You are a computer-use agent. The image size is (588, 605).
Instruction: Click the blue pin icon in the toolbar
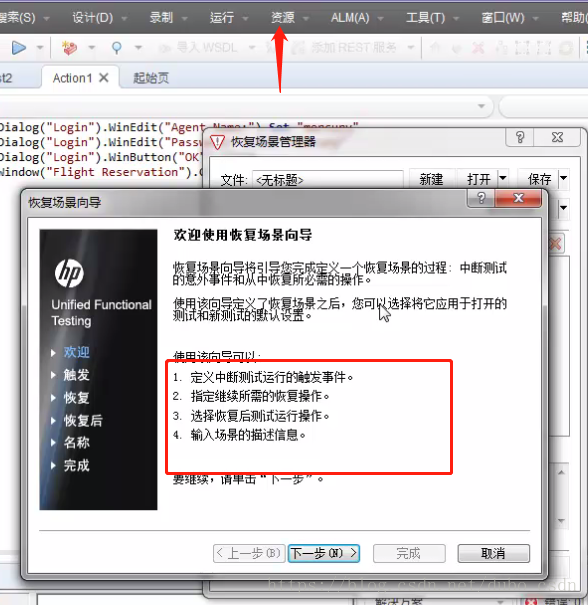(x=117, y=48)
